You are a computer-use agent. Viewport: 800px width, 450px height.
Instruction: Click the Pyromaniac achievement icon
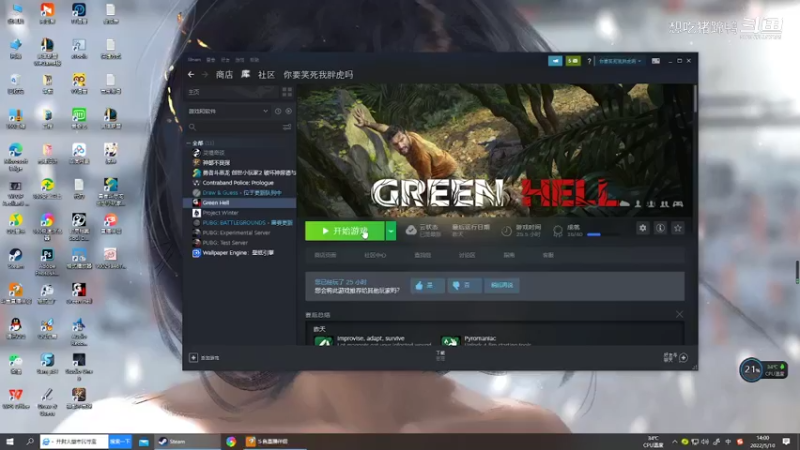point(451,341)
